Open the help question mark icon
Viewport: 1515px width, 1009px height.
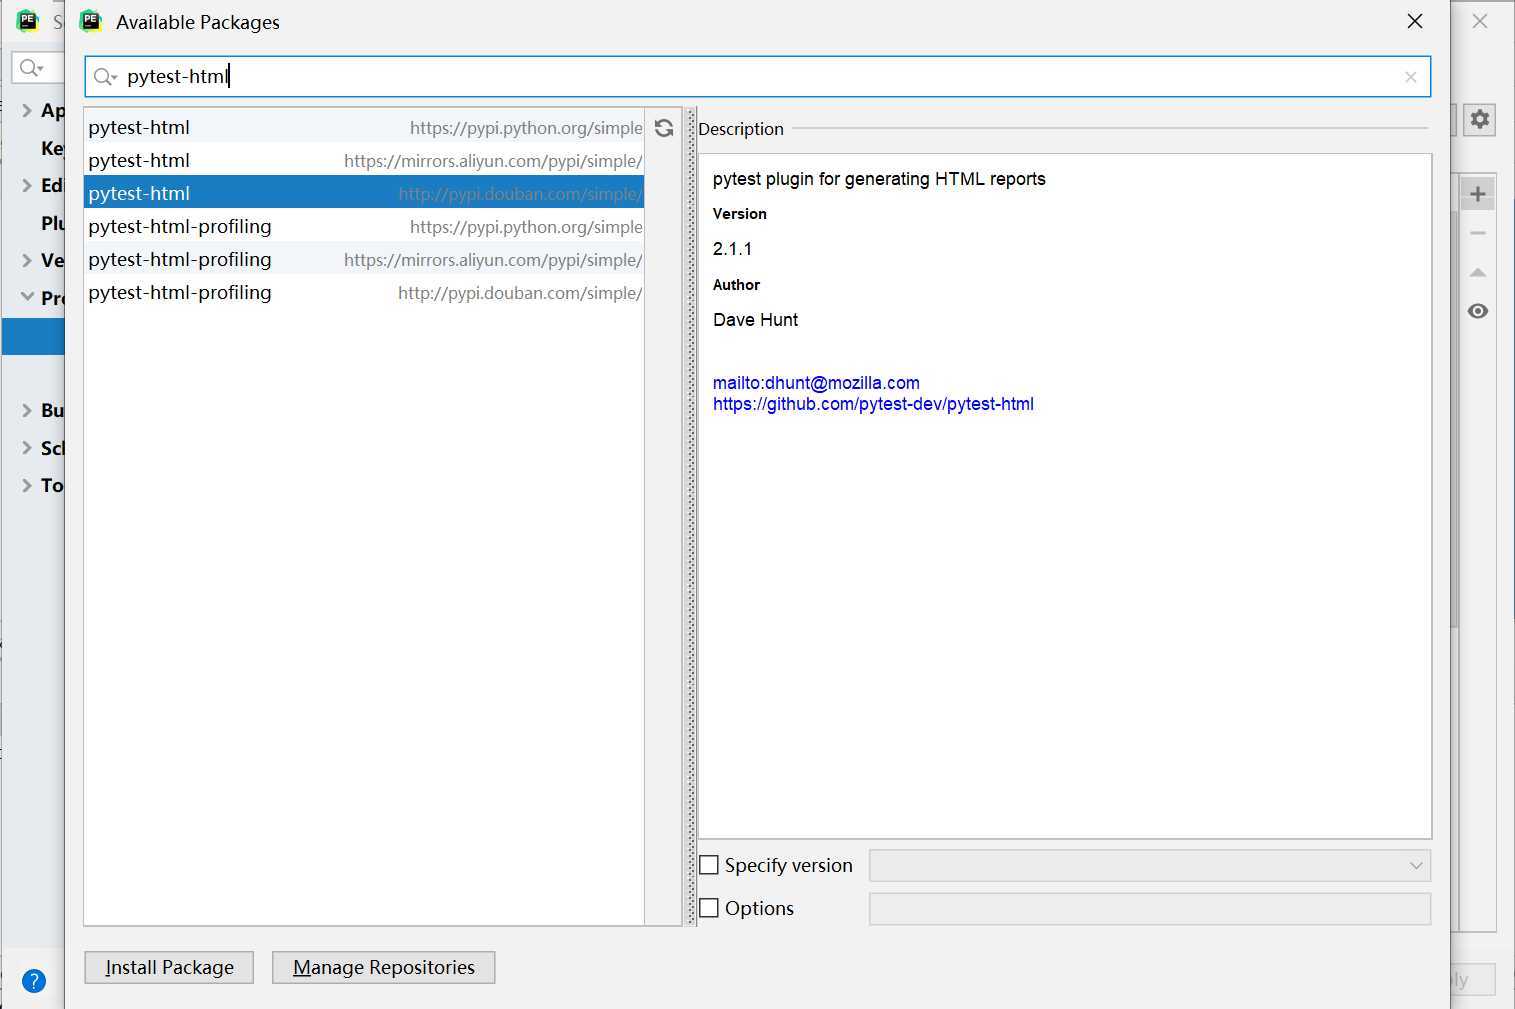click(x=34, y=981)
